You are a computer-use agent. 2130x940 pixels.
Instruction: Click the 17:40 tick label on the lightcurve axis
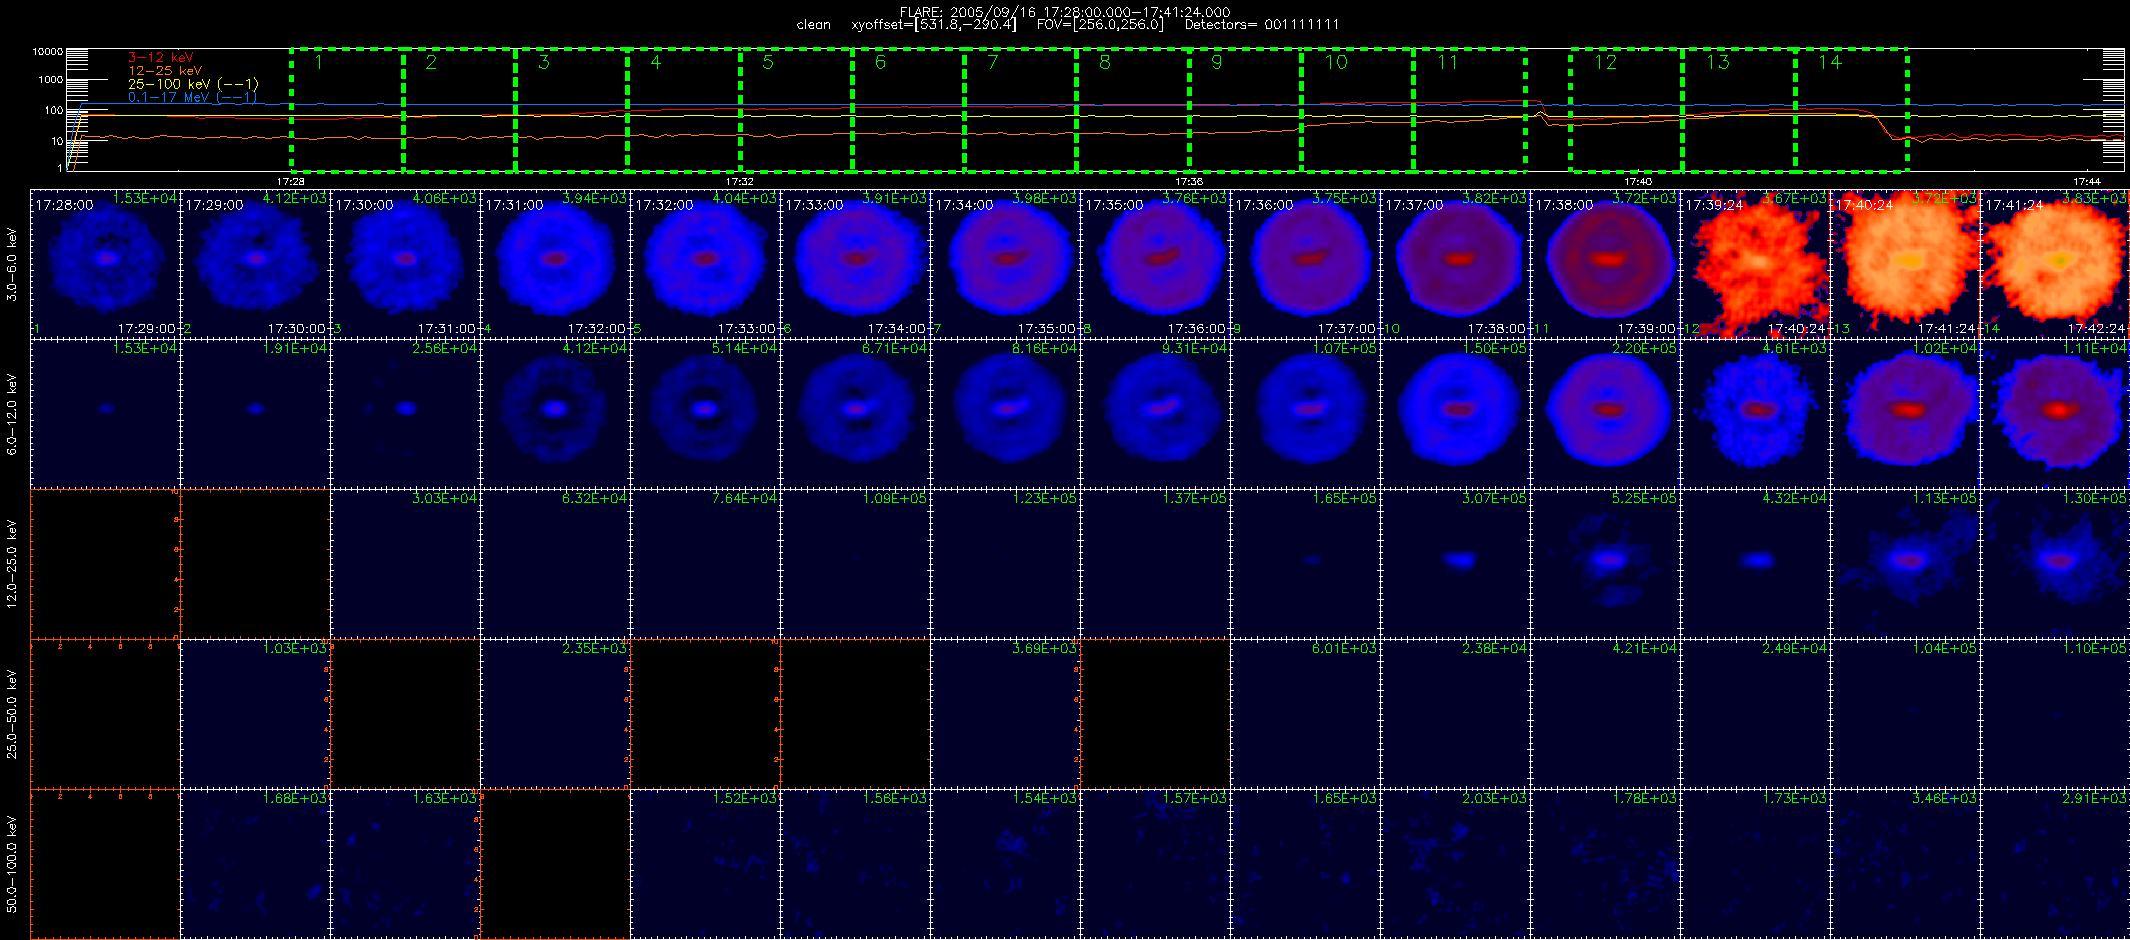[x=1638, y=181]
